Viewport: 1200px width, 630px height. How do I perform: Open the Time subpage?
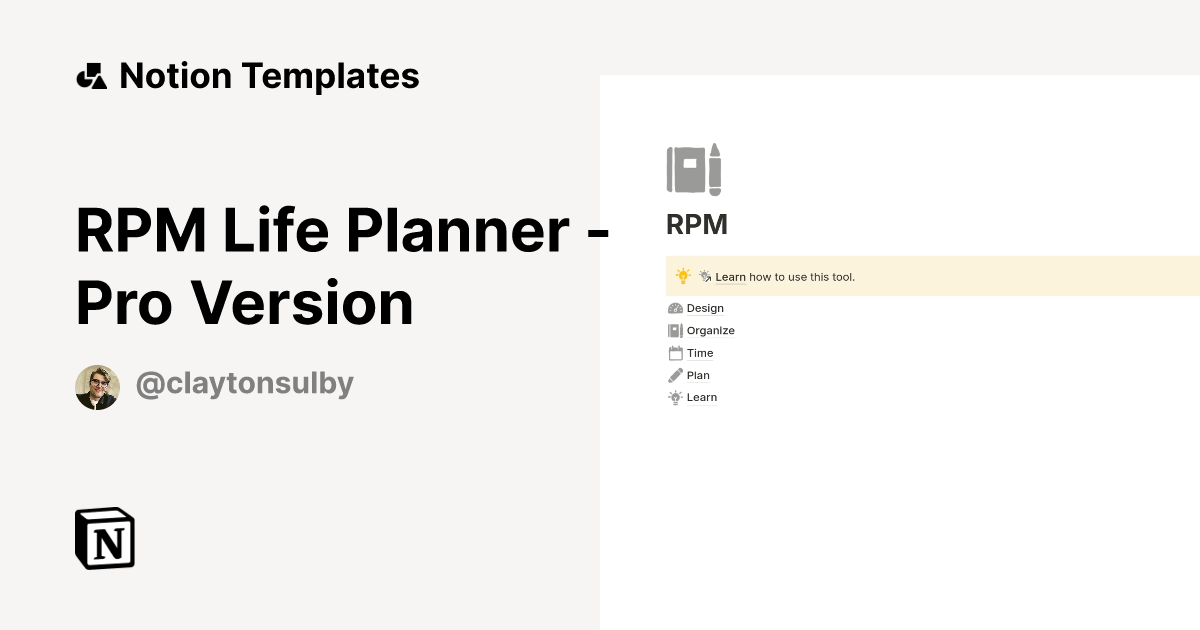[700, 353]
